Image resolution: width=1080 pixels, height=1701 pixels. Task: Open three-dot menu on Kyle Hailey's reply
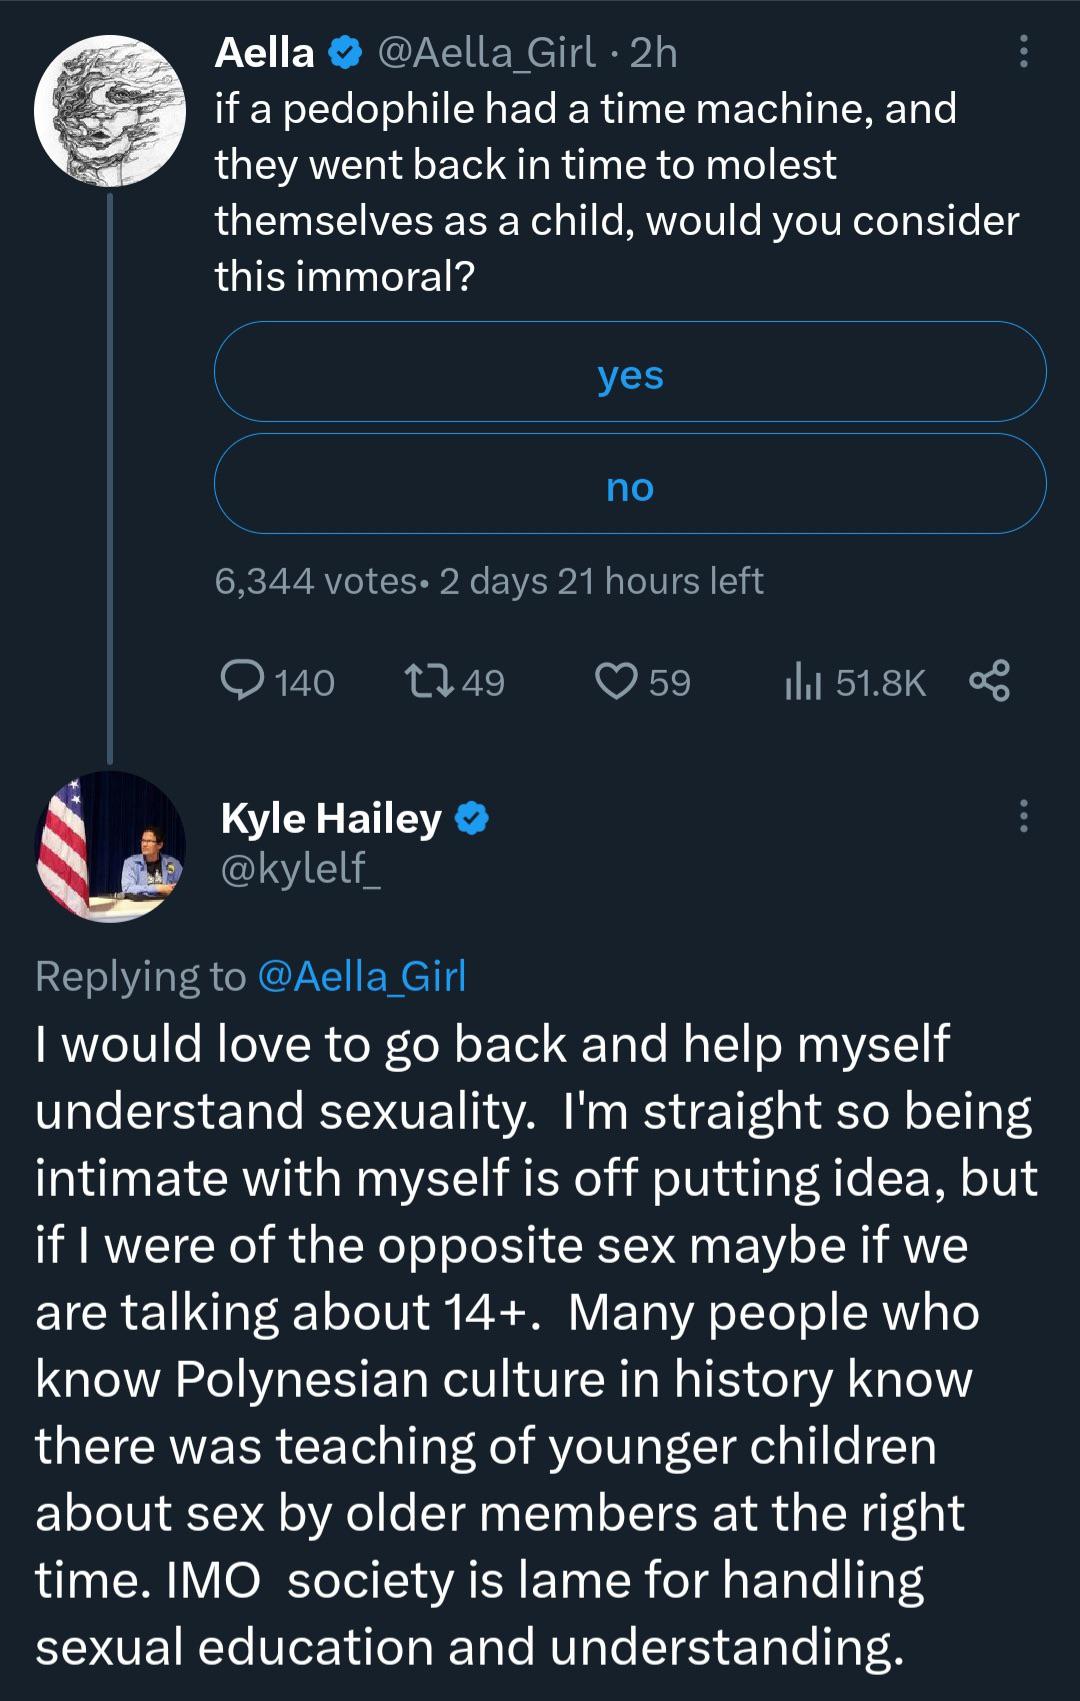click(1022, 816)
